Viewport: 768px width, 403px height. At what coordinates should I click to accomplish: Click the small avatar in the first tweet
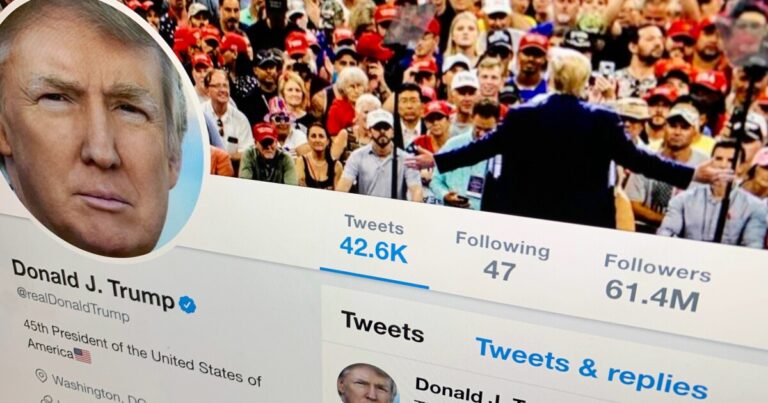tap(366, 383)
